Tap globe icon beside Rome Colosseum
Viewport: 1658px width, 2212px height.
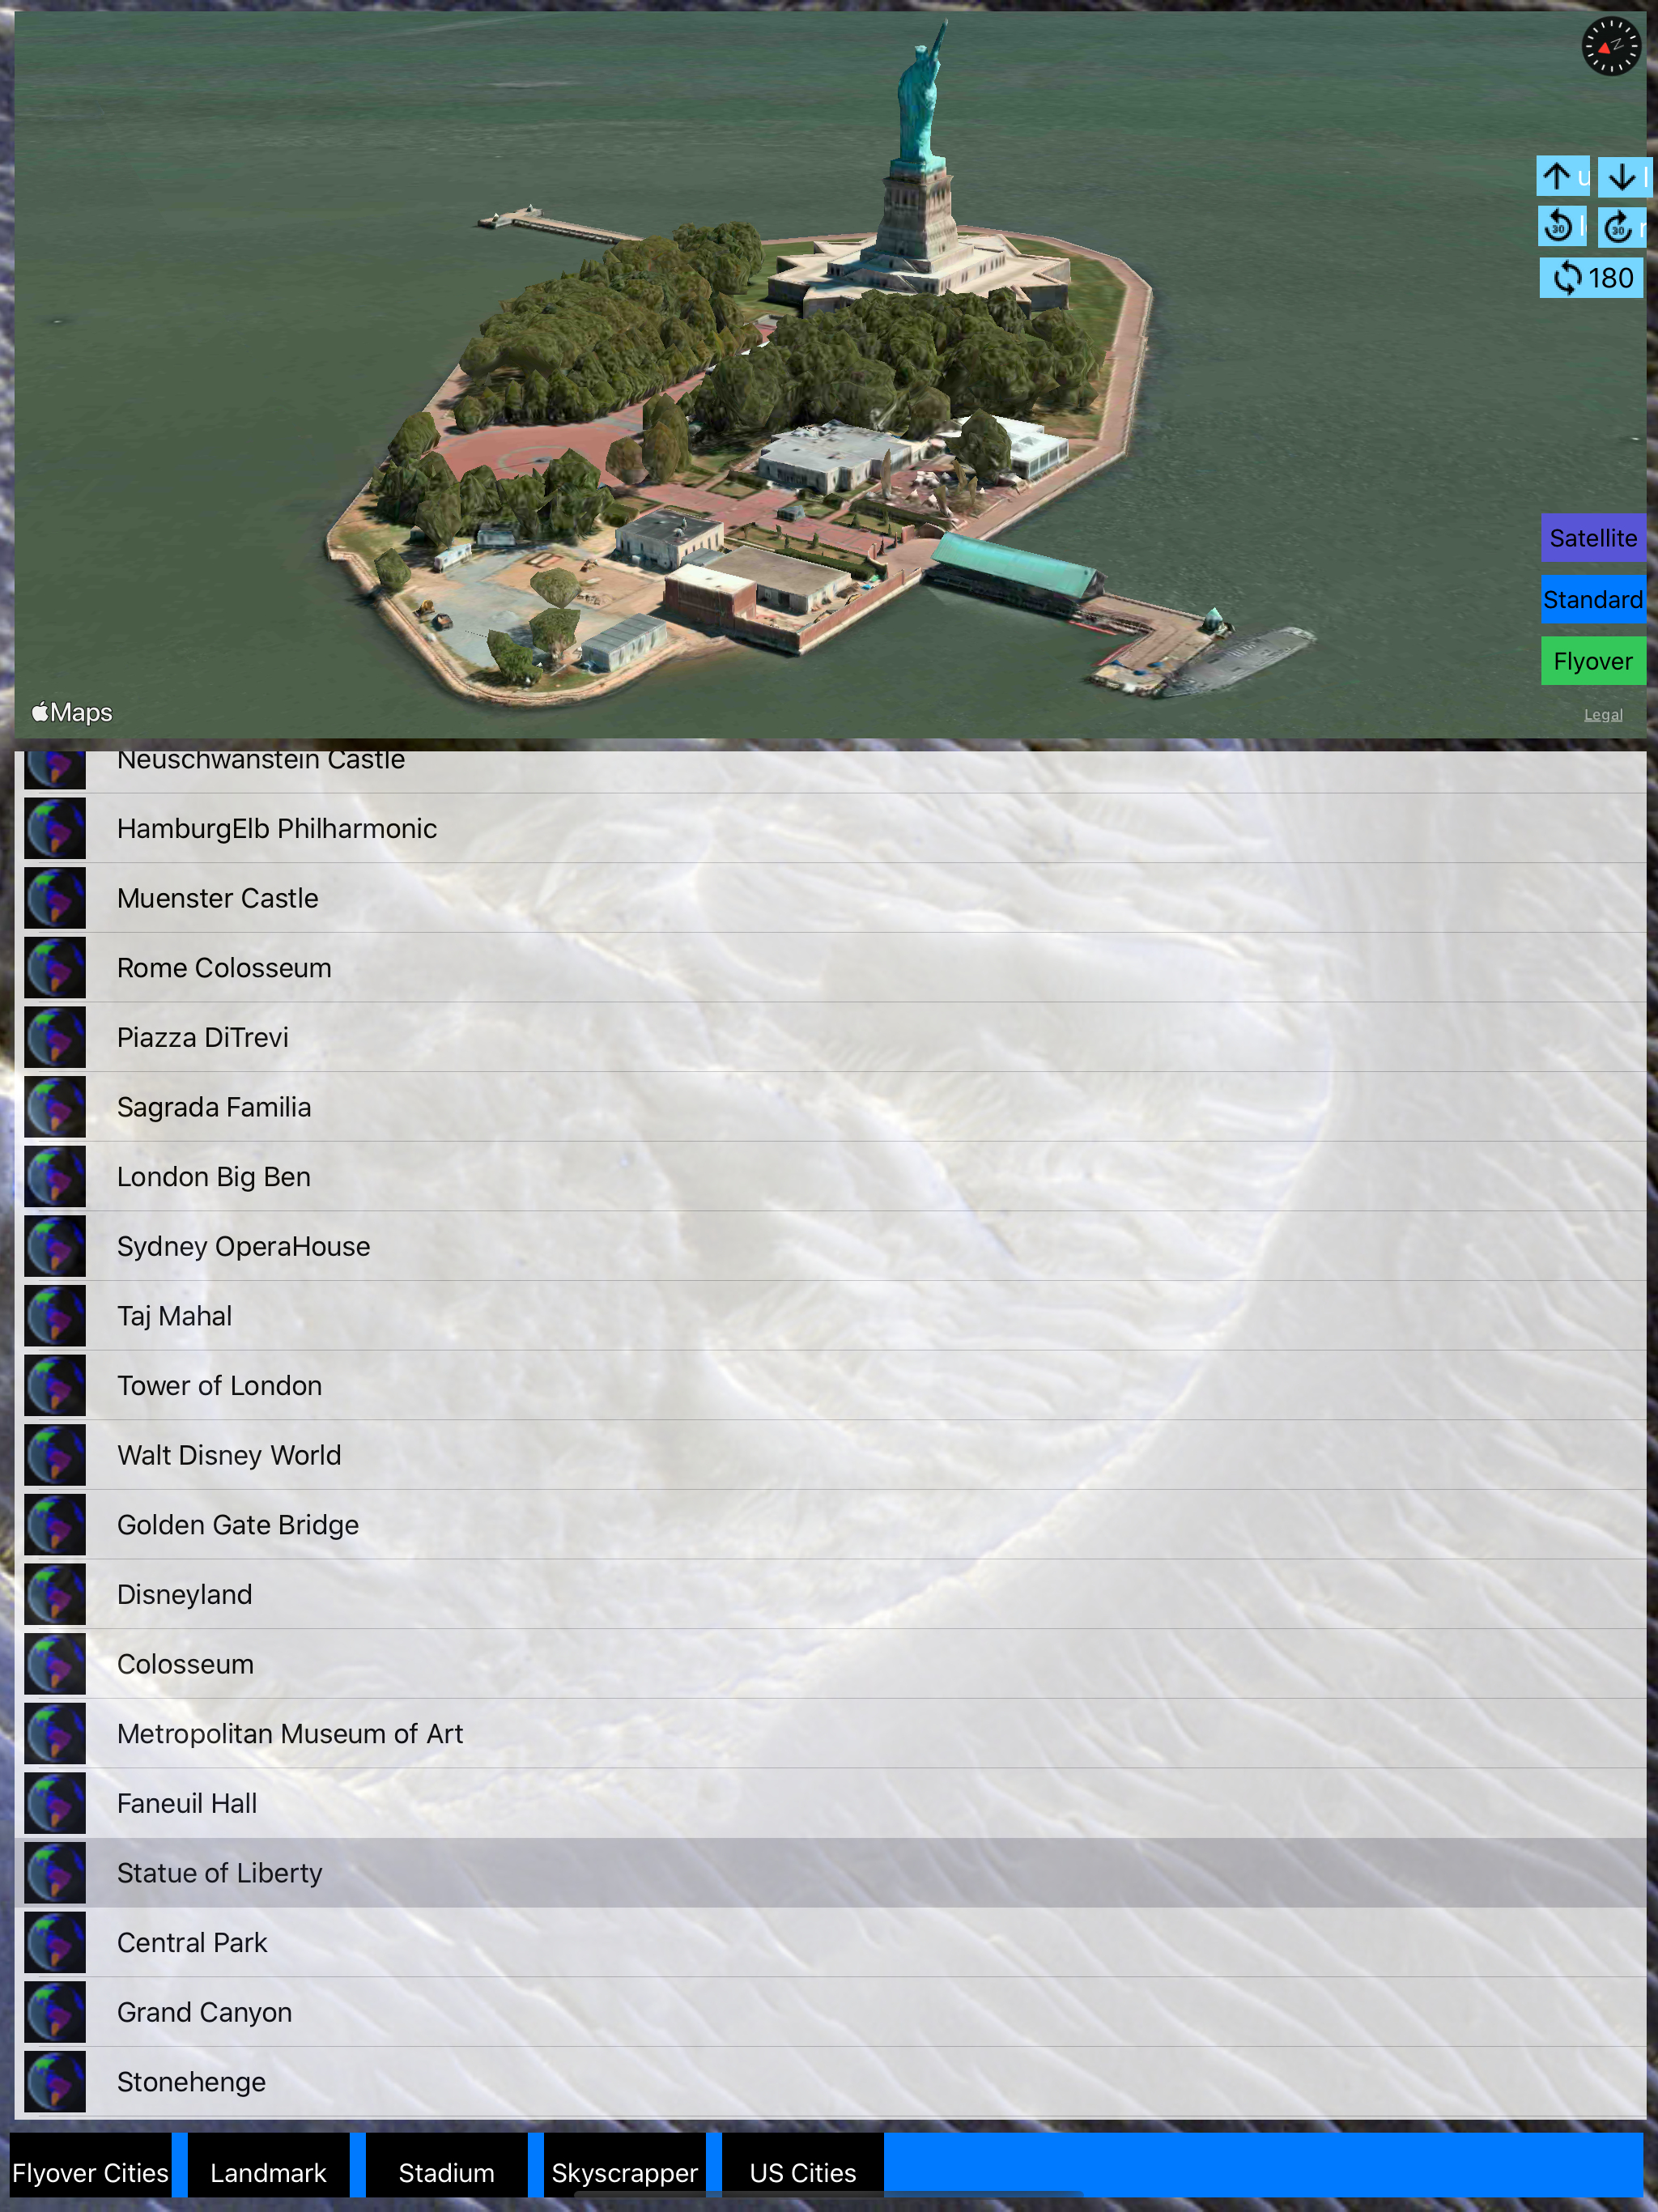(55, 968)
